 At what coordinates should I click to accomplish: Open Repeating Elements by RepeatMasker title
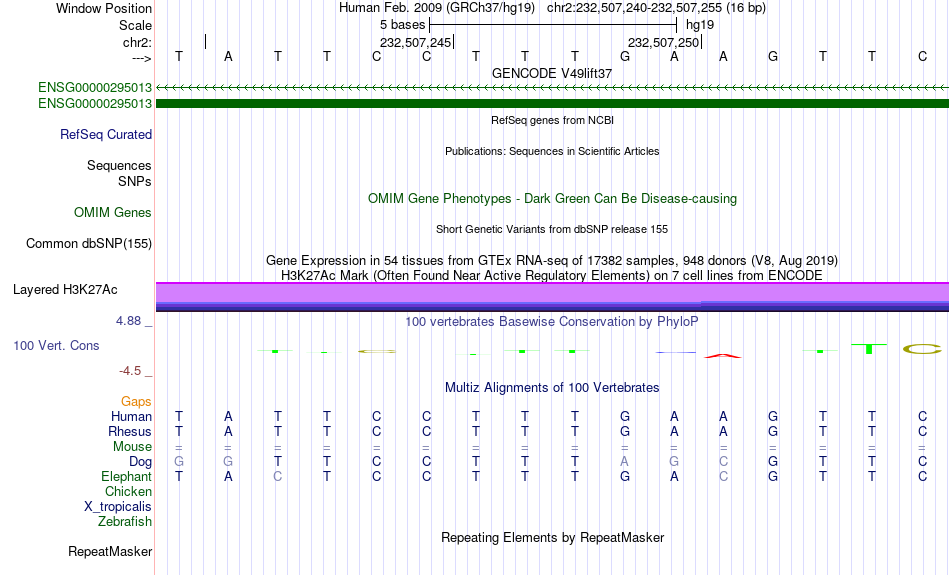pos(552,538)
